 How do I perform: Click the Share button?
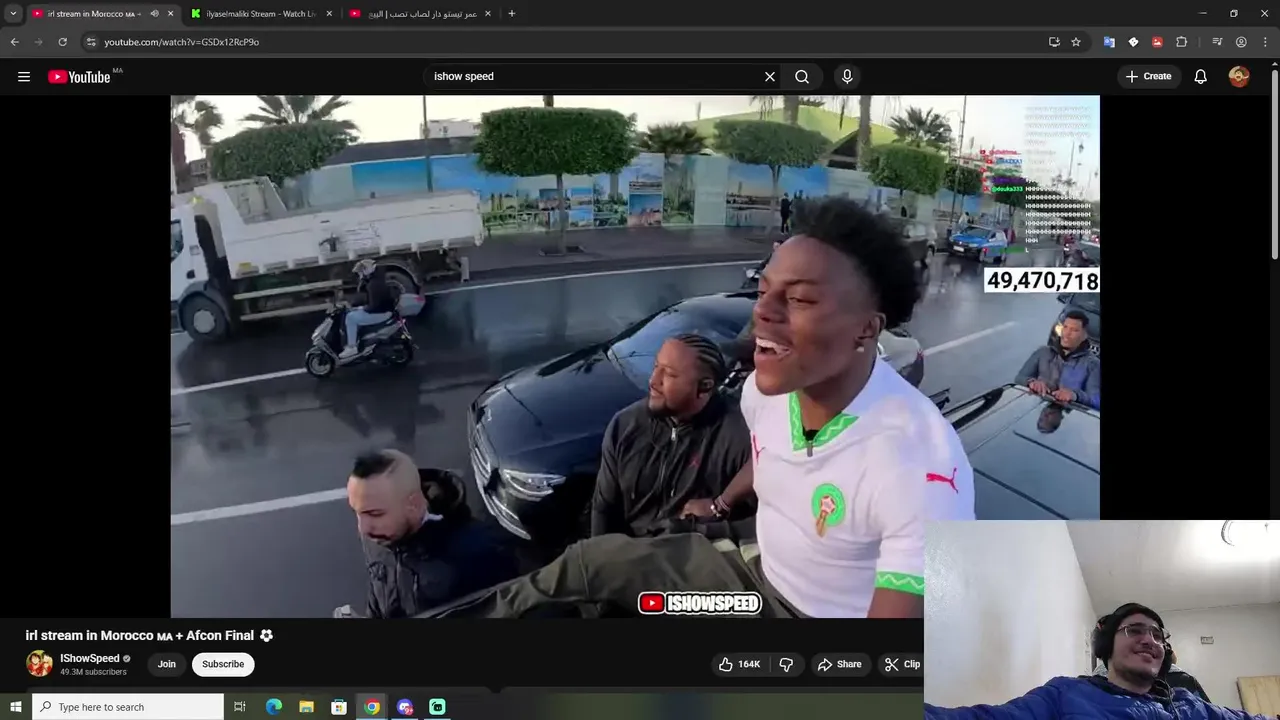[x=839, y=664]
